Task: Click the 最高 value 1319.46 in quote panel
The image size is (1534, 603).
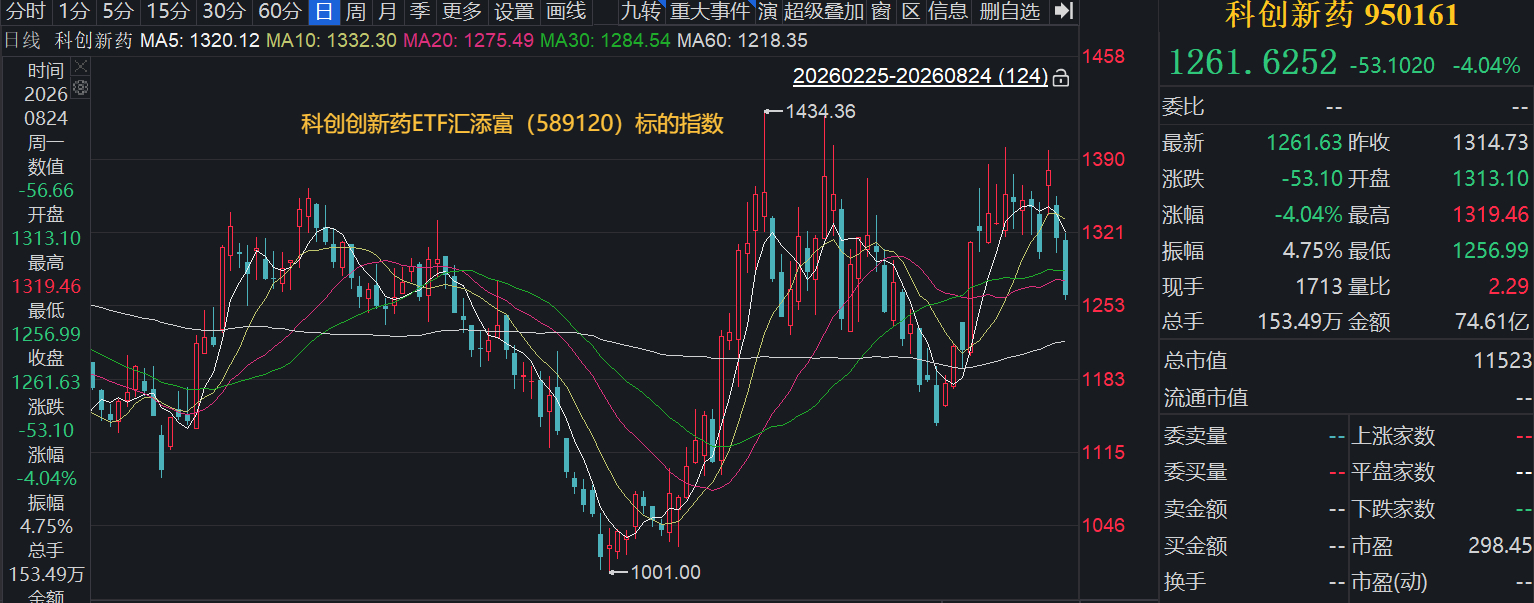Action: tap(1491, 215)
